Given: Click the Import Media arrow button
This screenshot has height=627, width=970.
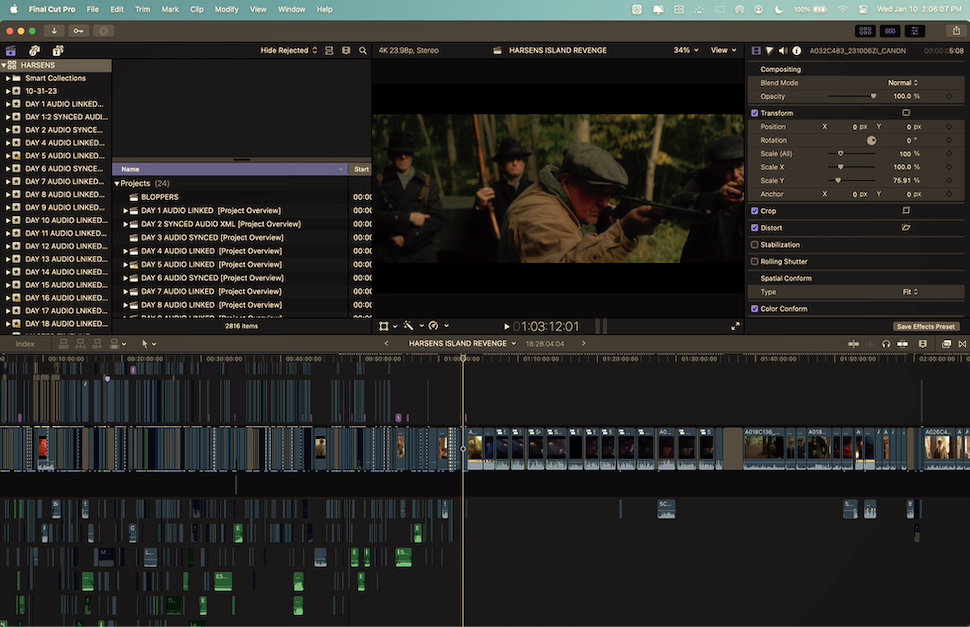Looking at the screenshot, I should 52,31.
